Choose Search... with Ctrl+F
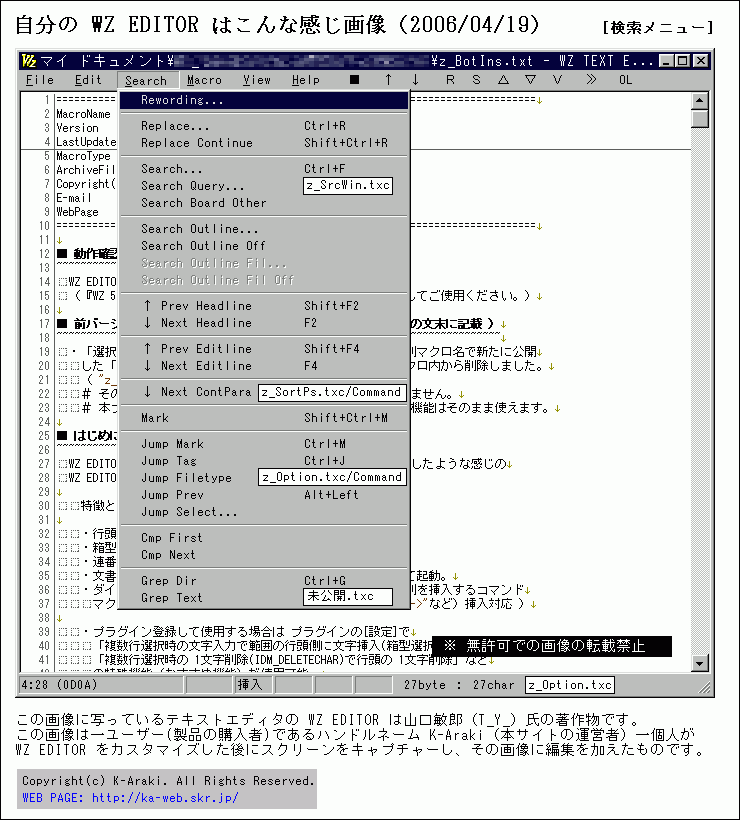Viewport: 740px width, 820px height. [x=264, y=169]
